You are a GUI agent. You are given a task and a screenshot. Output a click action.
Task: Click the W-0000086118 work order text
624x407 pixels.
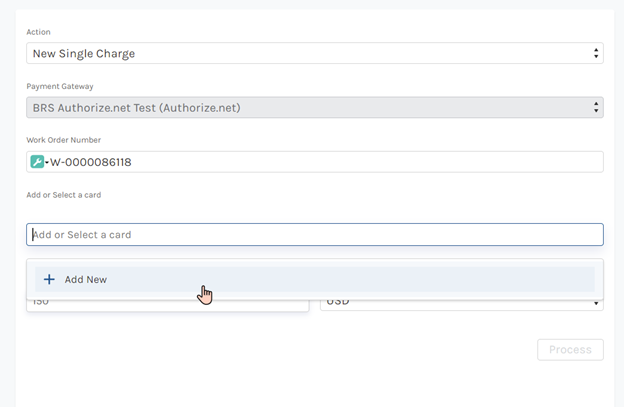[92, 162]
